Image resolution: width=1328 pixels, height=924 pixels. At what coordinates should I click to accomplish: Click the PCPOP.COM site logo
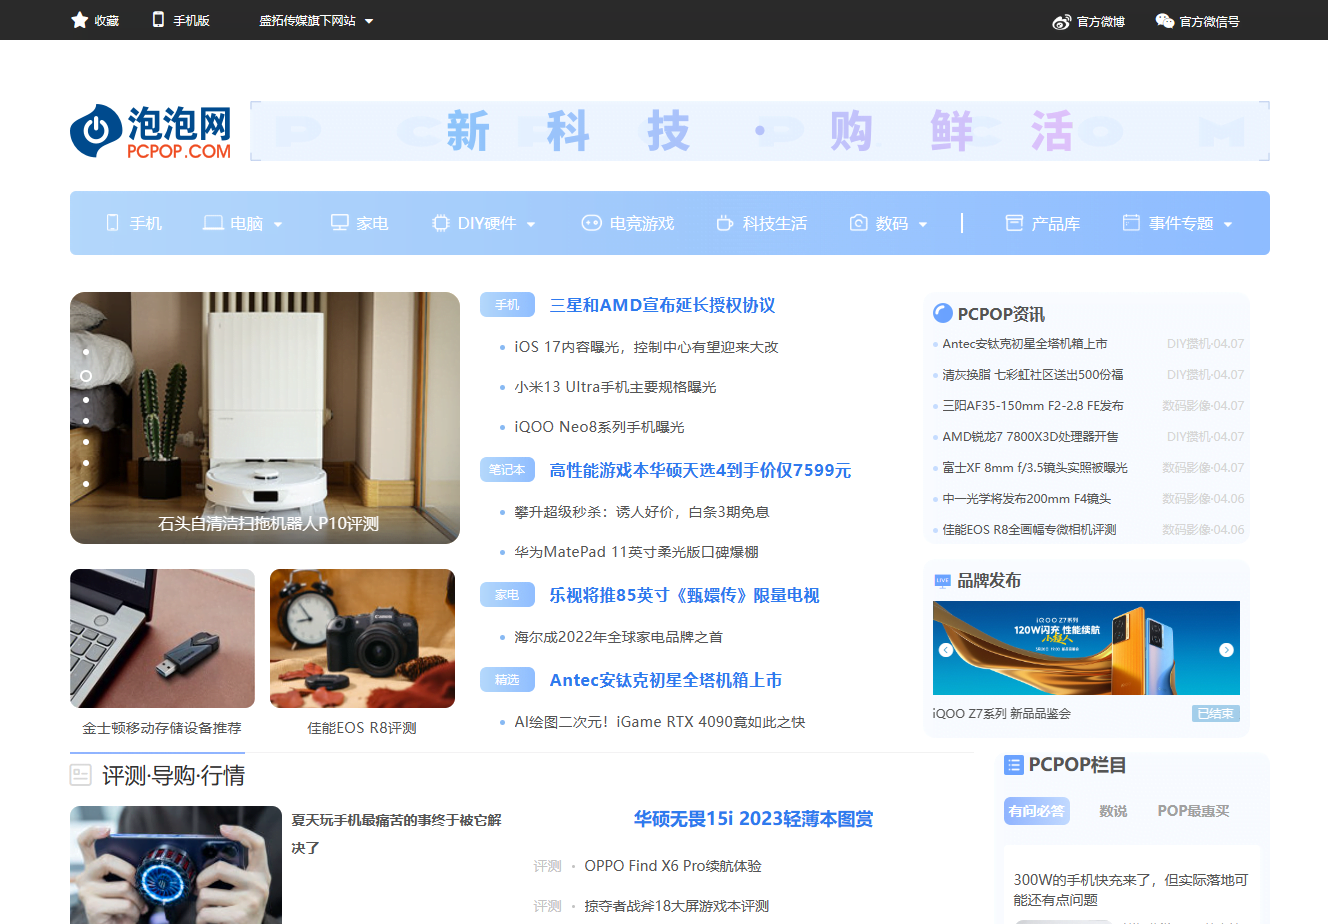coord(151,131)
